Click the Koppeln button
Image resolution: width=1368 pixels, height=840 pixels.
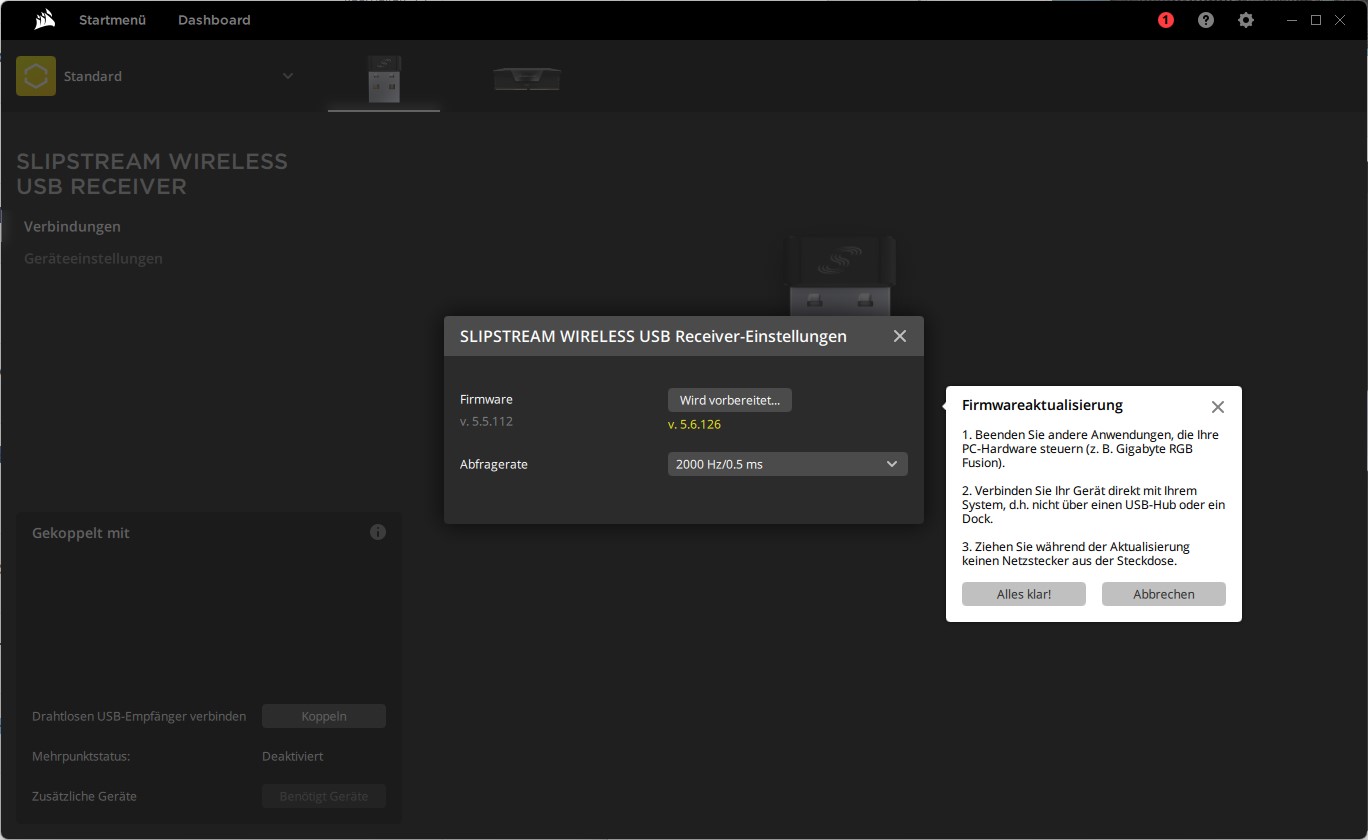323,716
